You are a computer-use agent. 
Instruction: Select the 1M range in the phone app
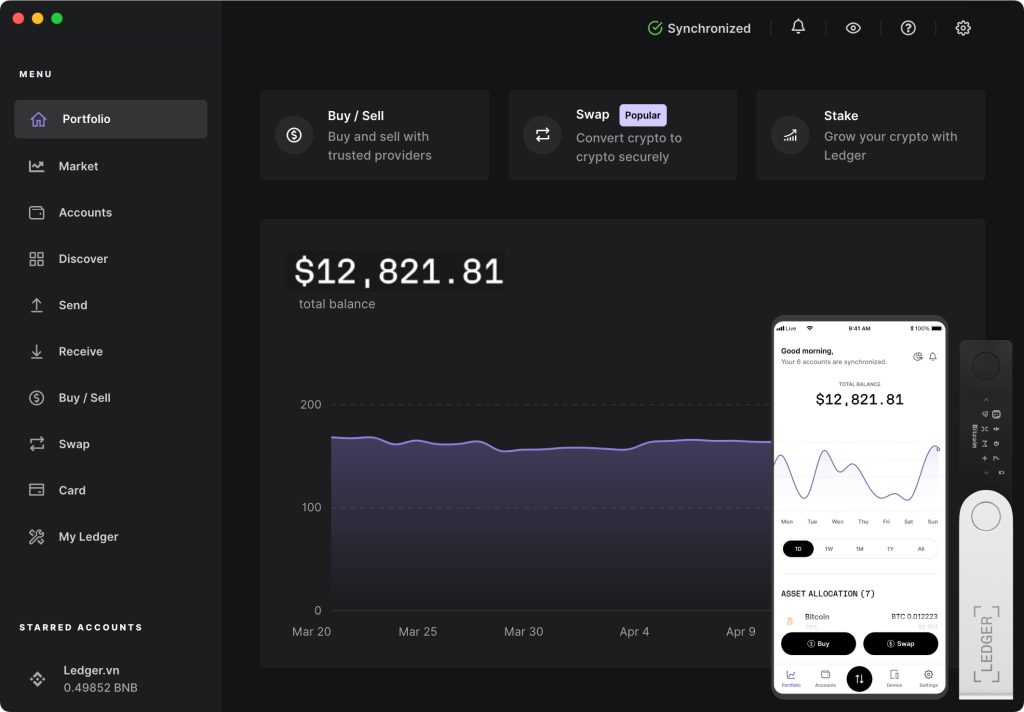click(859, 549)
